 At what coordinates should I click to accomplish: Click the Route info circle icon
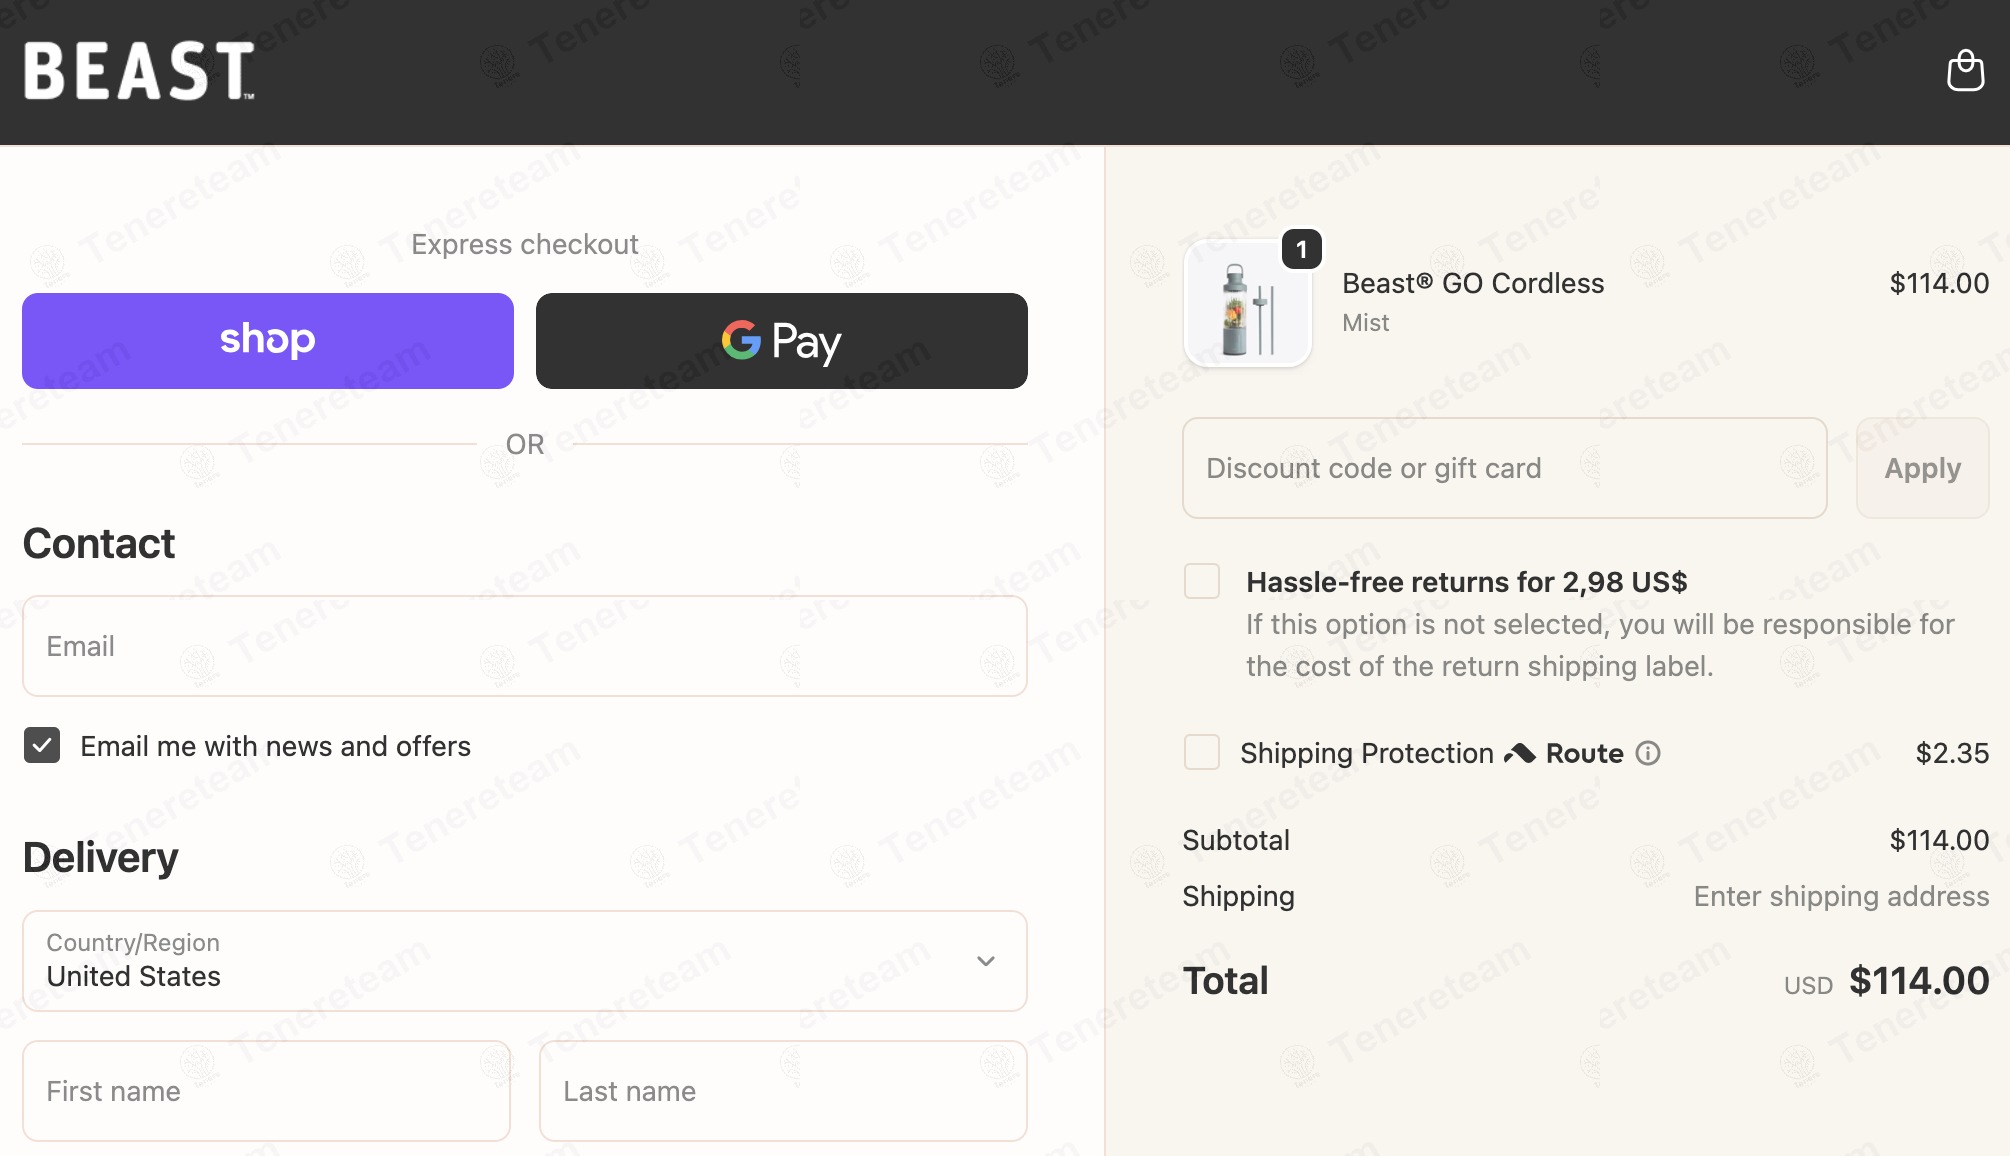click(x=1648, y=753)
